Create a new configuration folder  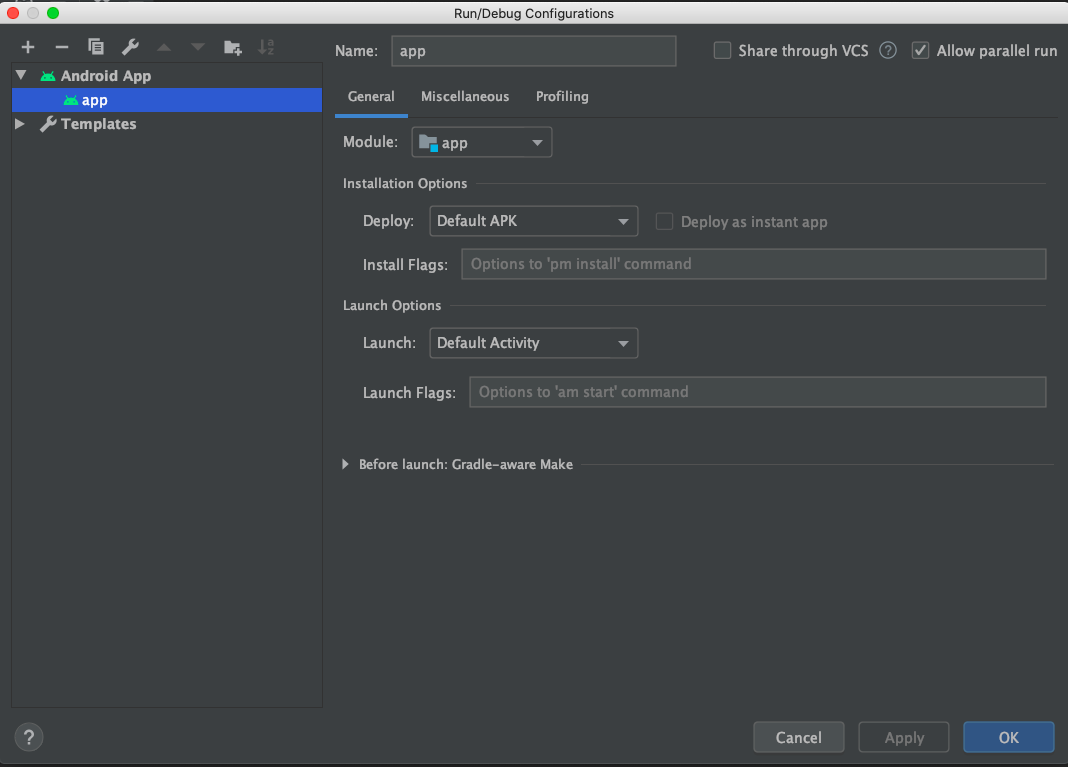coord(231,46)
